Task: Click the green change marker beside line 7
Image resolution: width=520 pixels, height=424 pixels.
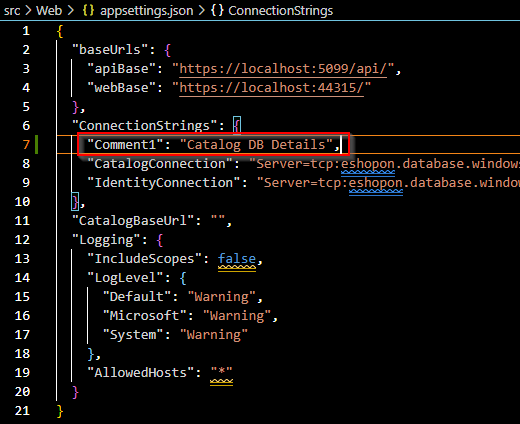Action: (36, 145)
